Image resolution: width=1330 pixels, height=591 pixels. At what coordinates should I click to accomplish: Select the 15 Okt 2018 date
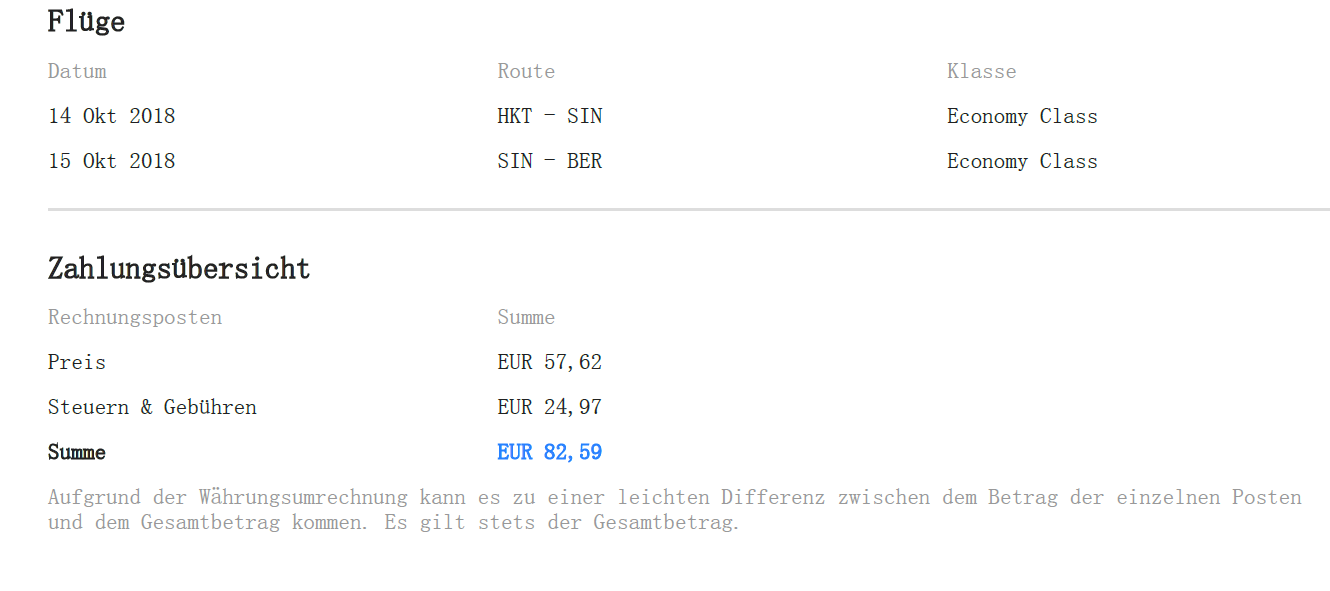112,161
